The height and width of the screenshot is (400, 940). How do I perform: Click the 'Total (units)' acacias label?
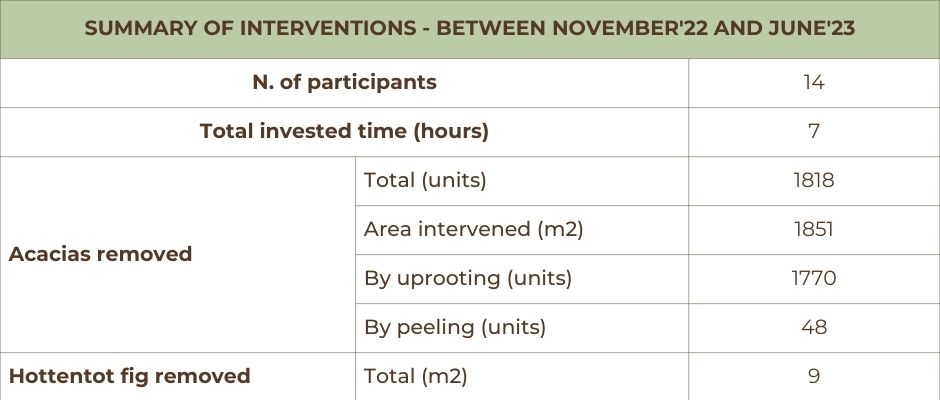(x=425, y=180)
